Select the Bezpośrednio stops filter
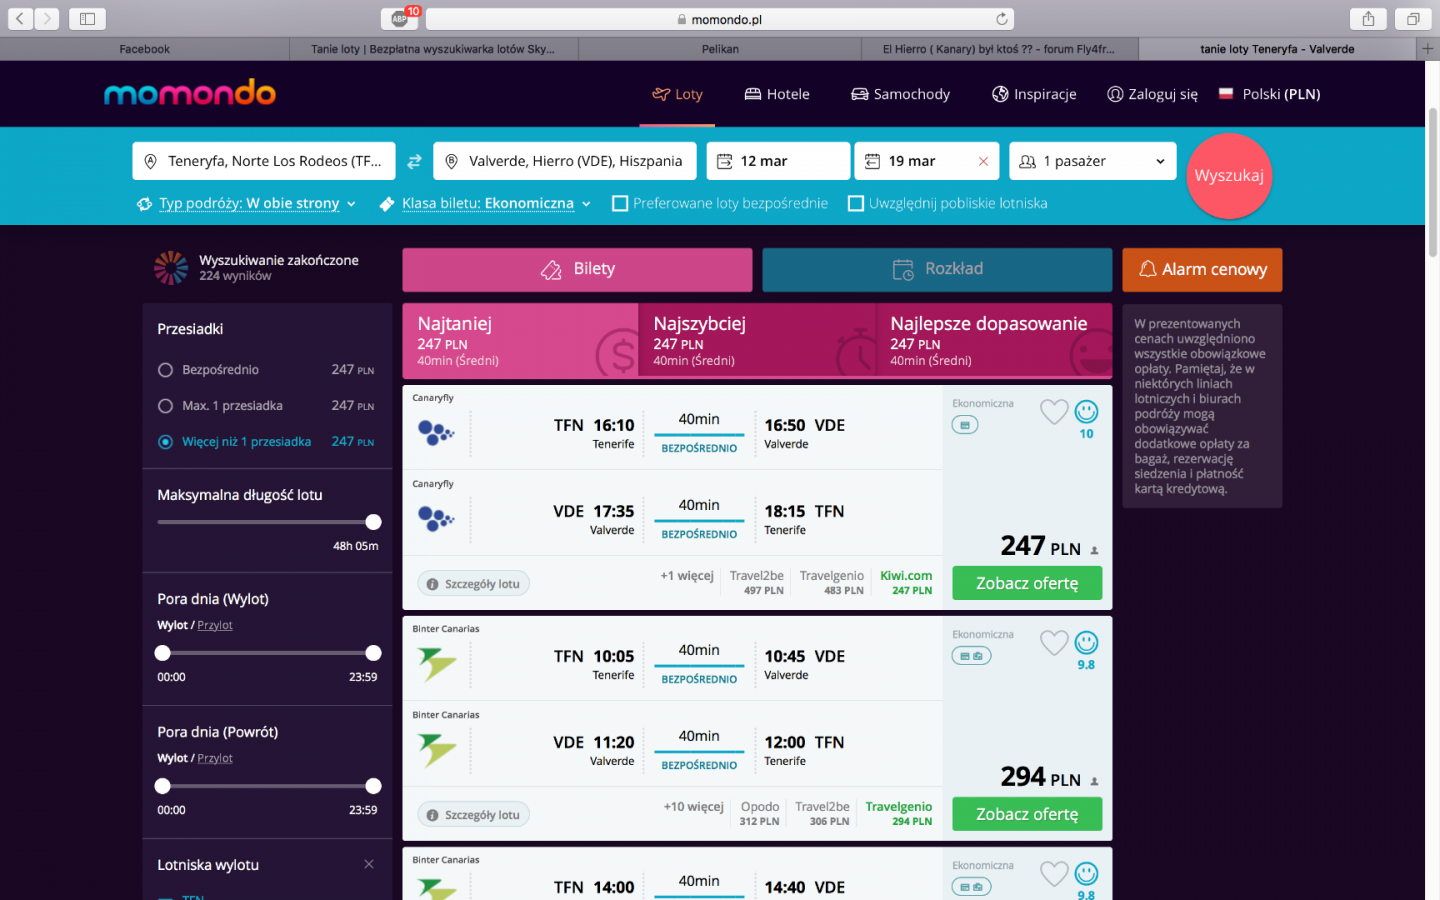Viewport: 1440px width, 900px height. click(165, 370)
